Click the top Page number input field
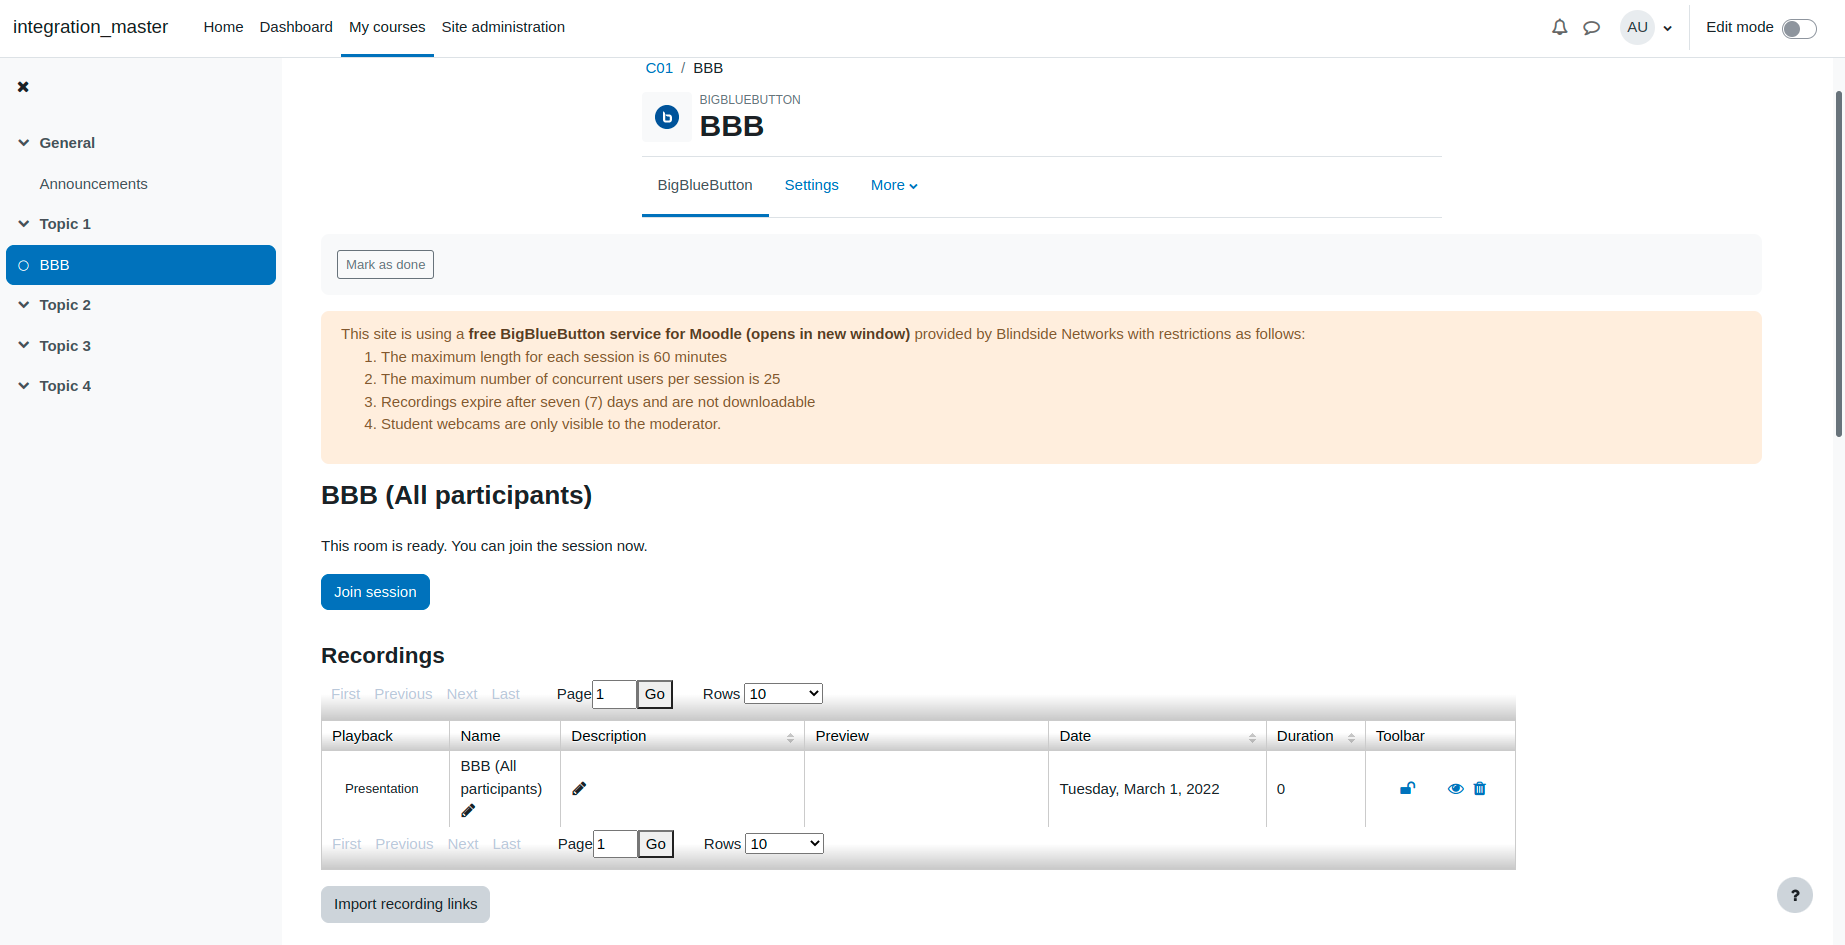1845x945 pixels. click(614, 694)
